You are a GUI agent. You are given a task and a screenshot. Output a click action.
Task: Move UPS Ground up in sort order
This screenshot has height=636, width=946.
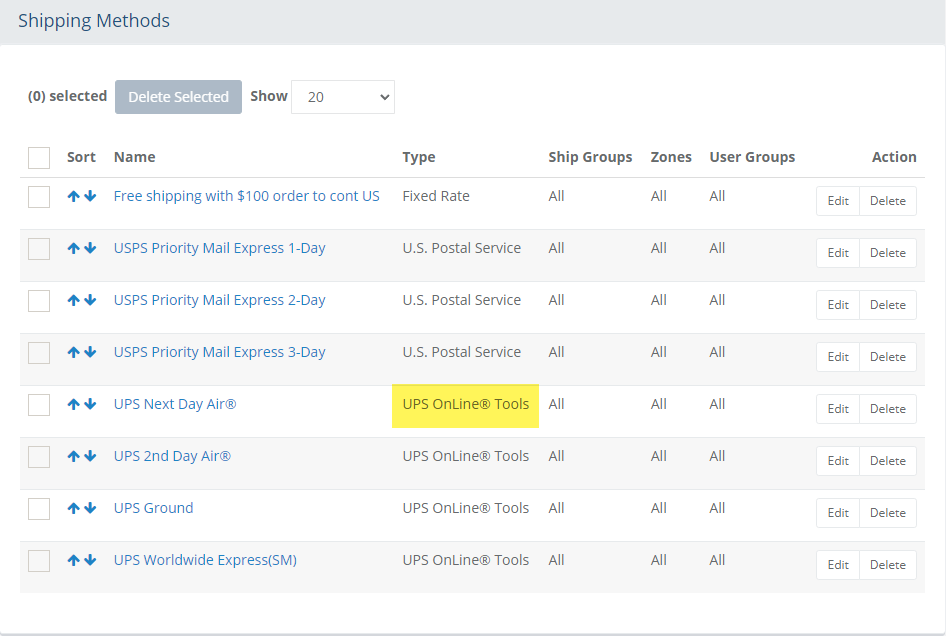coord(73,508)
